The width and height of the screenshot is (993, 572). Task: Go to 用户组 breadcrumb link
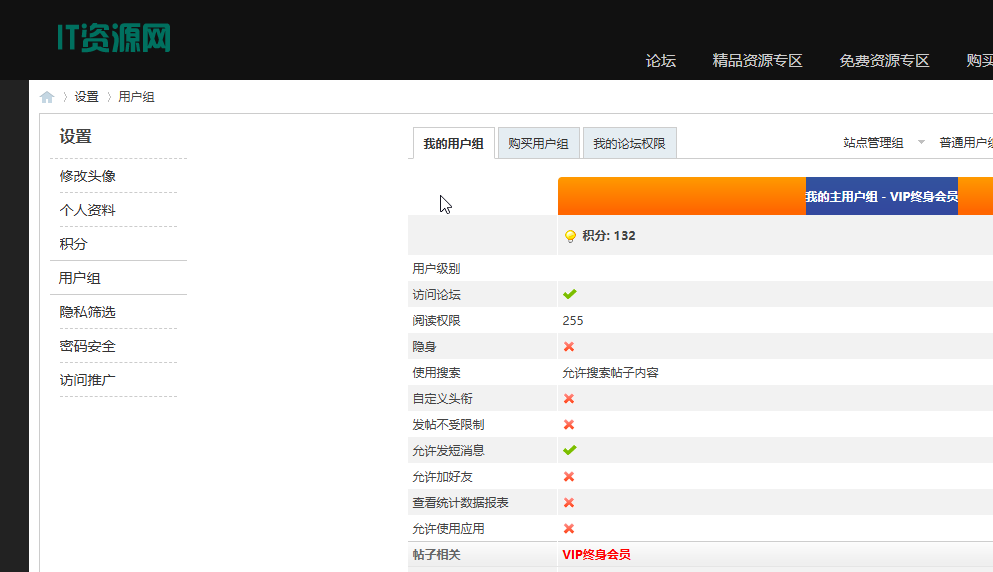click(x=136, y=97)
